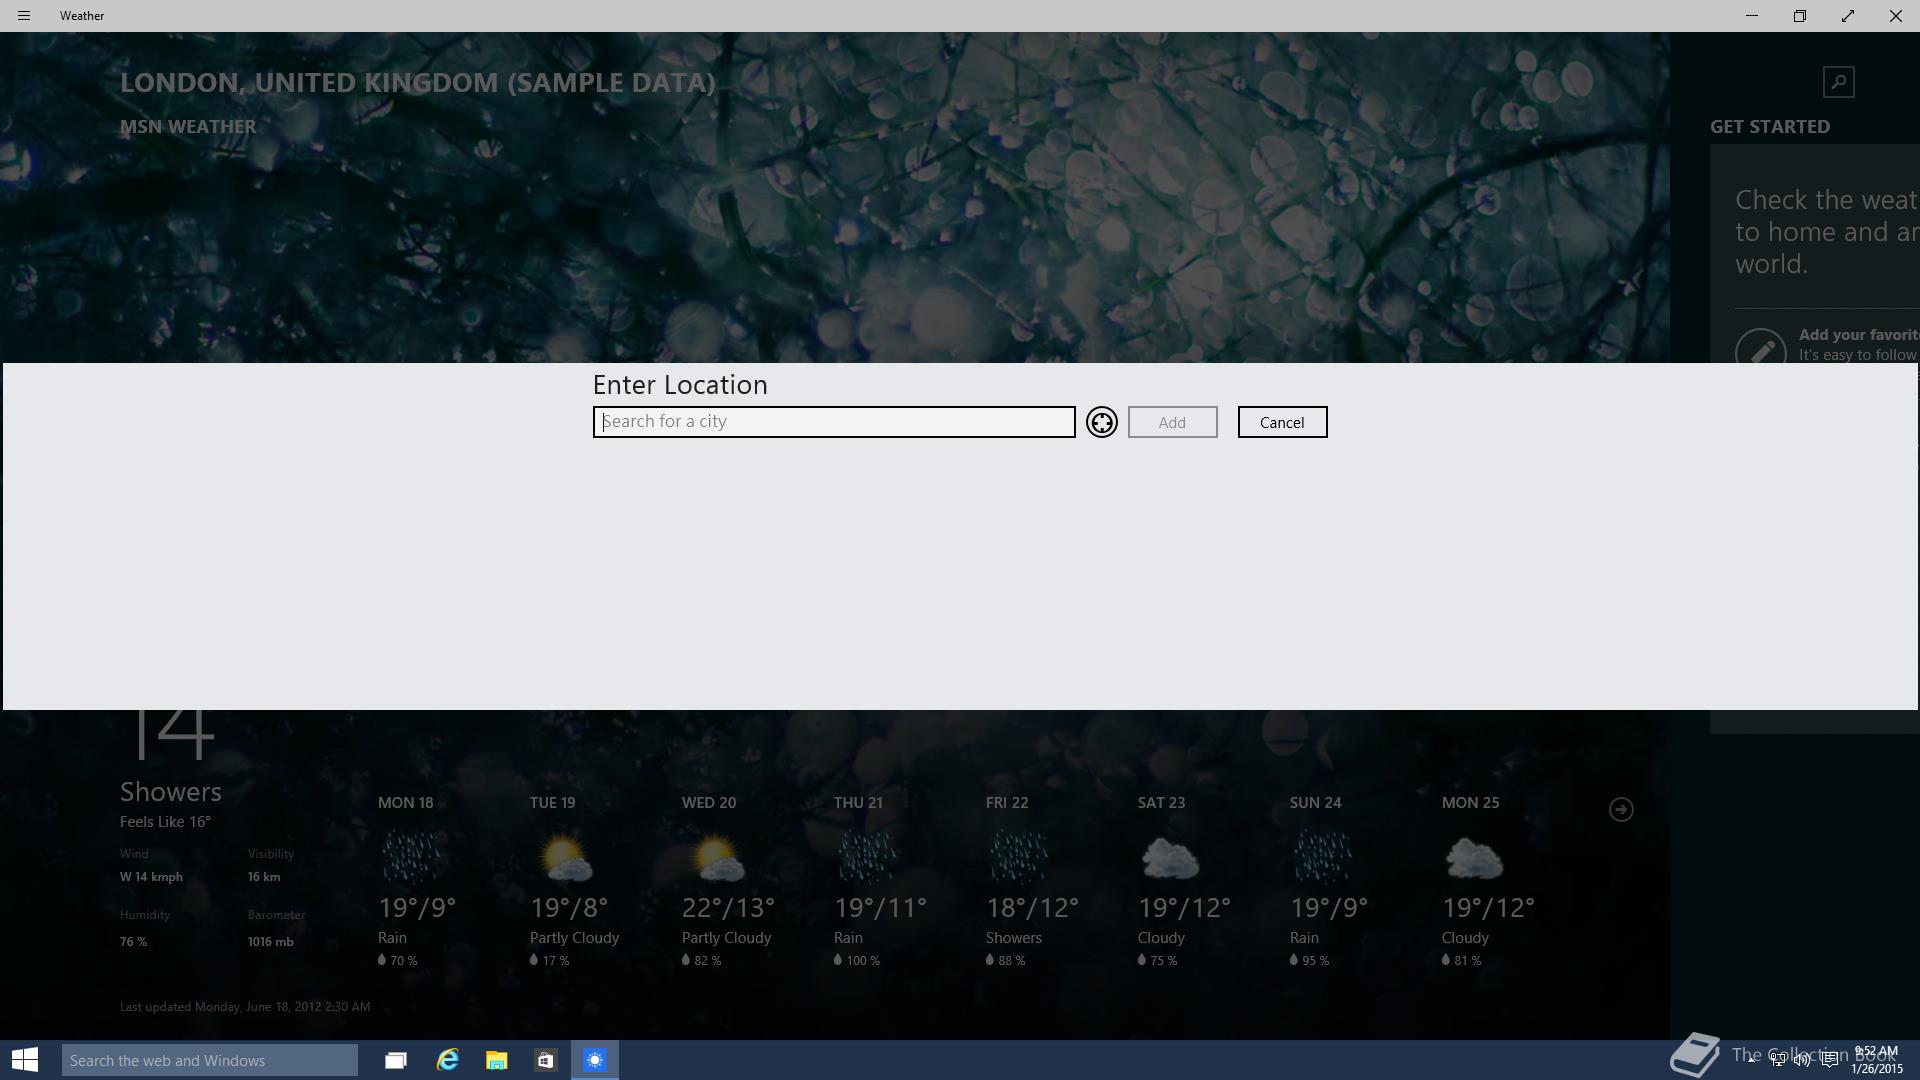This screenshot has height=1080, width=1920.
Task: Click the 76 % humidity value
Action: click(x=133, y=942)
